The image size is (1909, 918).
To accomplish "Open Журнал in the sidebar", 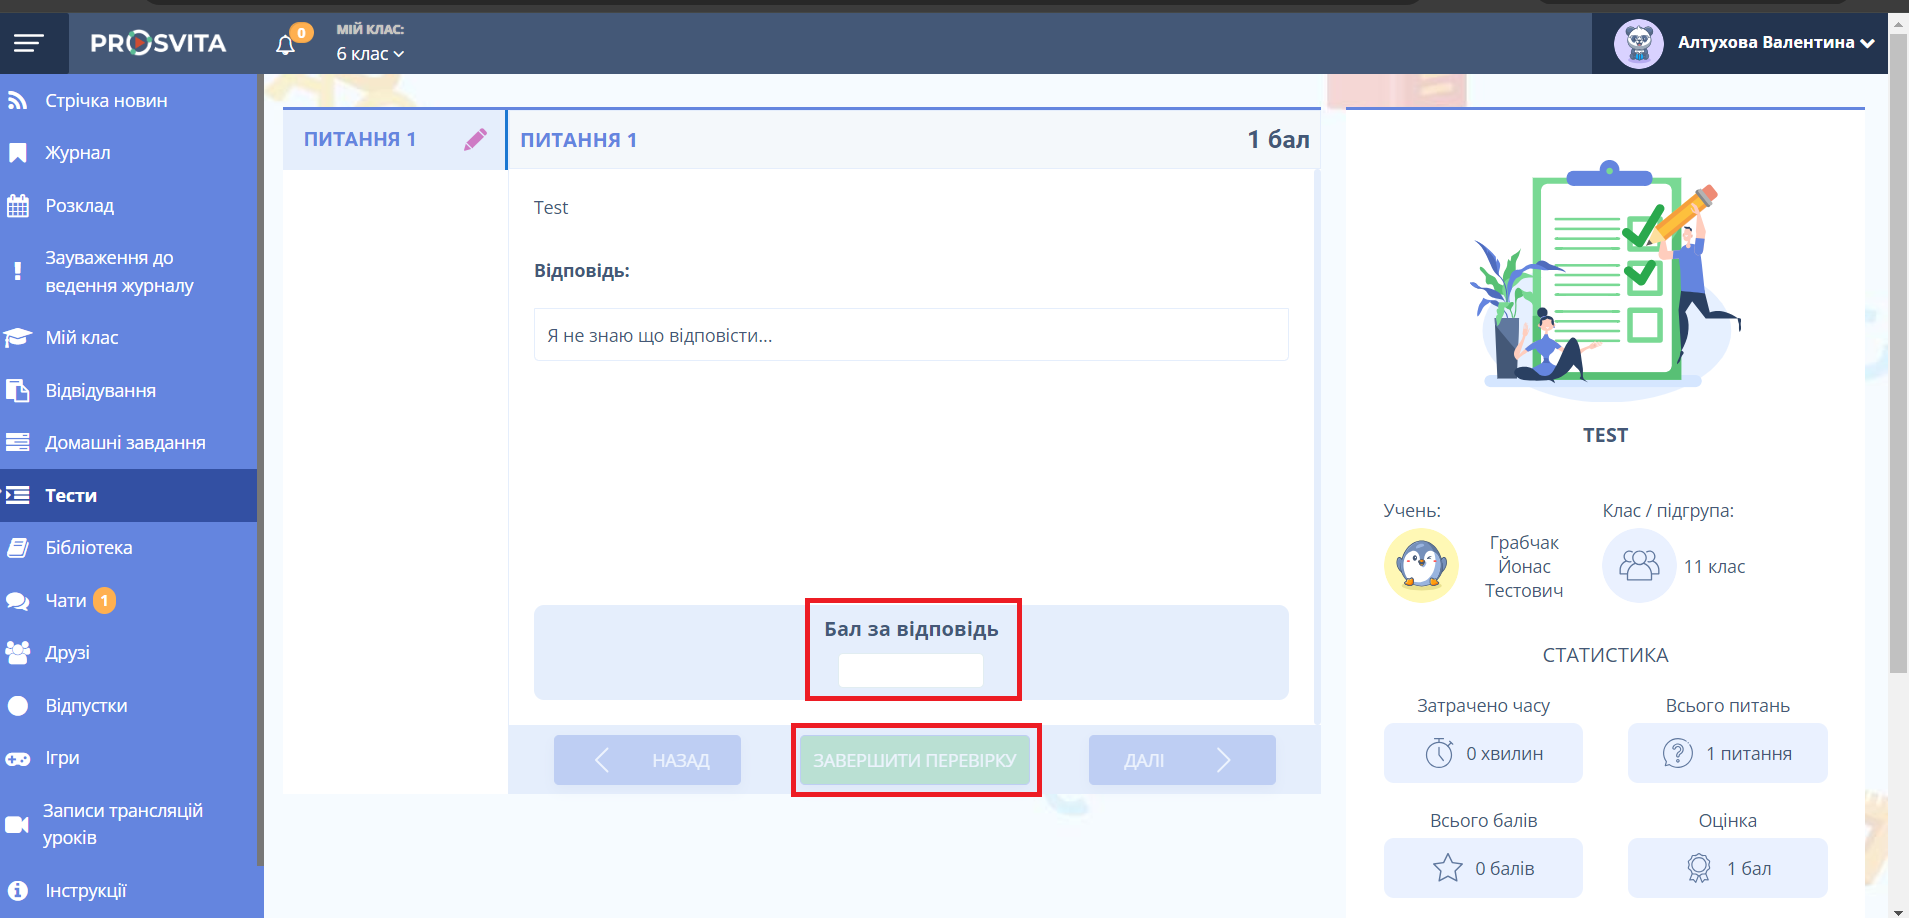I will (x=78, y=153).
